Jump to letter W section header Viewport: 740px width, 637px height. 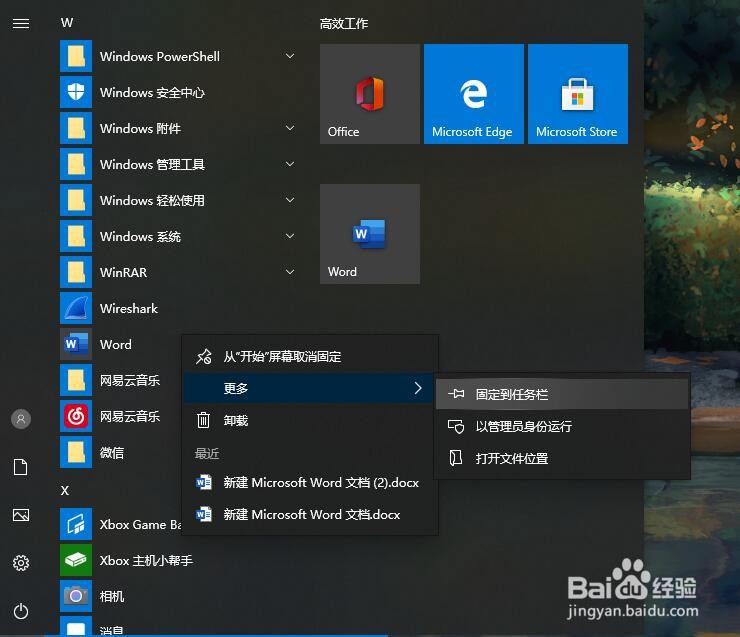(67, 23)
